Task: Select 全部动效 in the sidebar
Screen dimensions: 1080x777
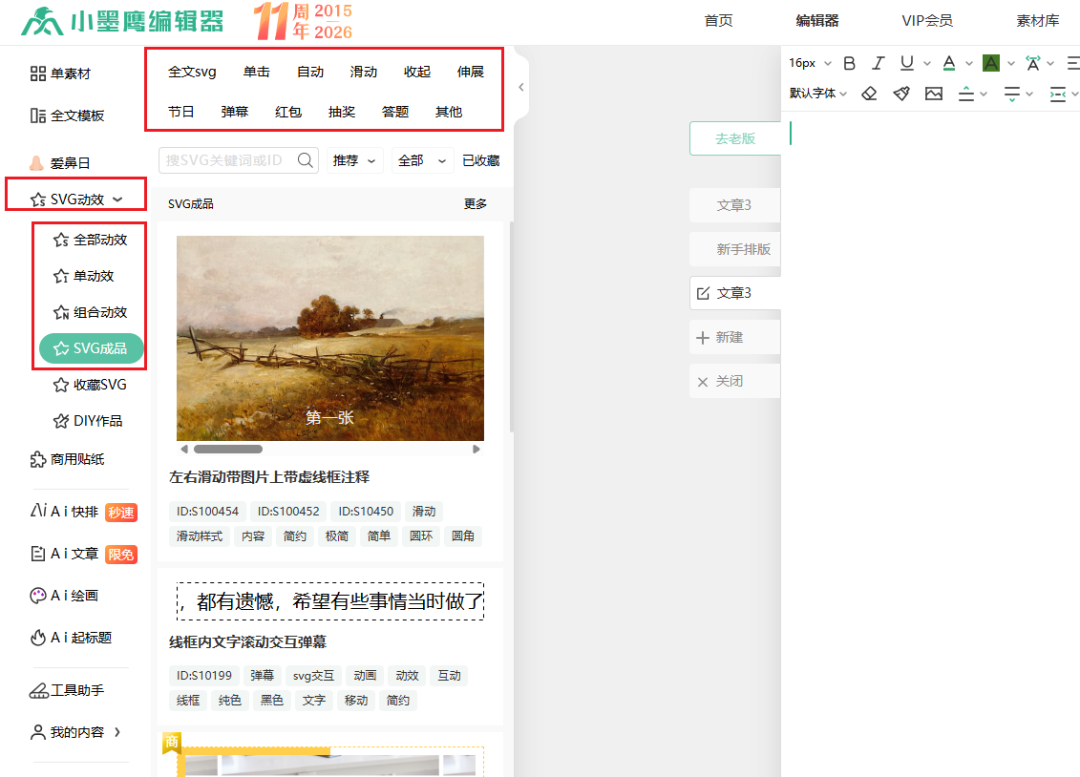Action: tap(90, 240)
